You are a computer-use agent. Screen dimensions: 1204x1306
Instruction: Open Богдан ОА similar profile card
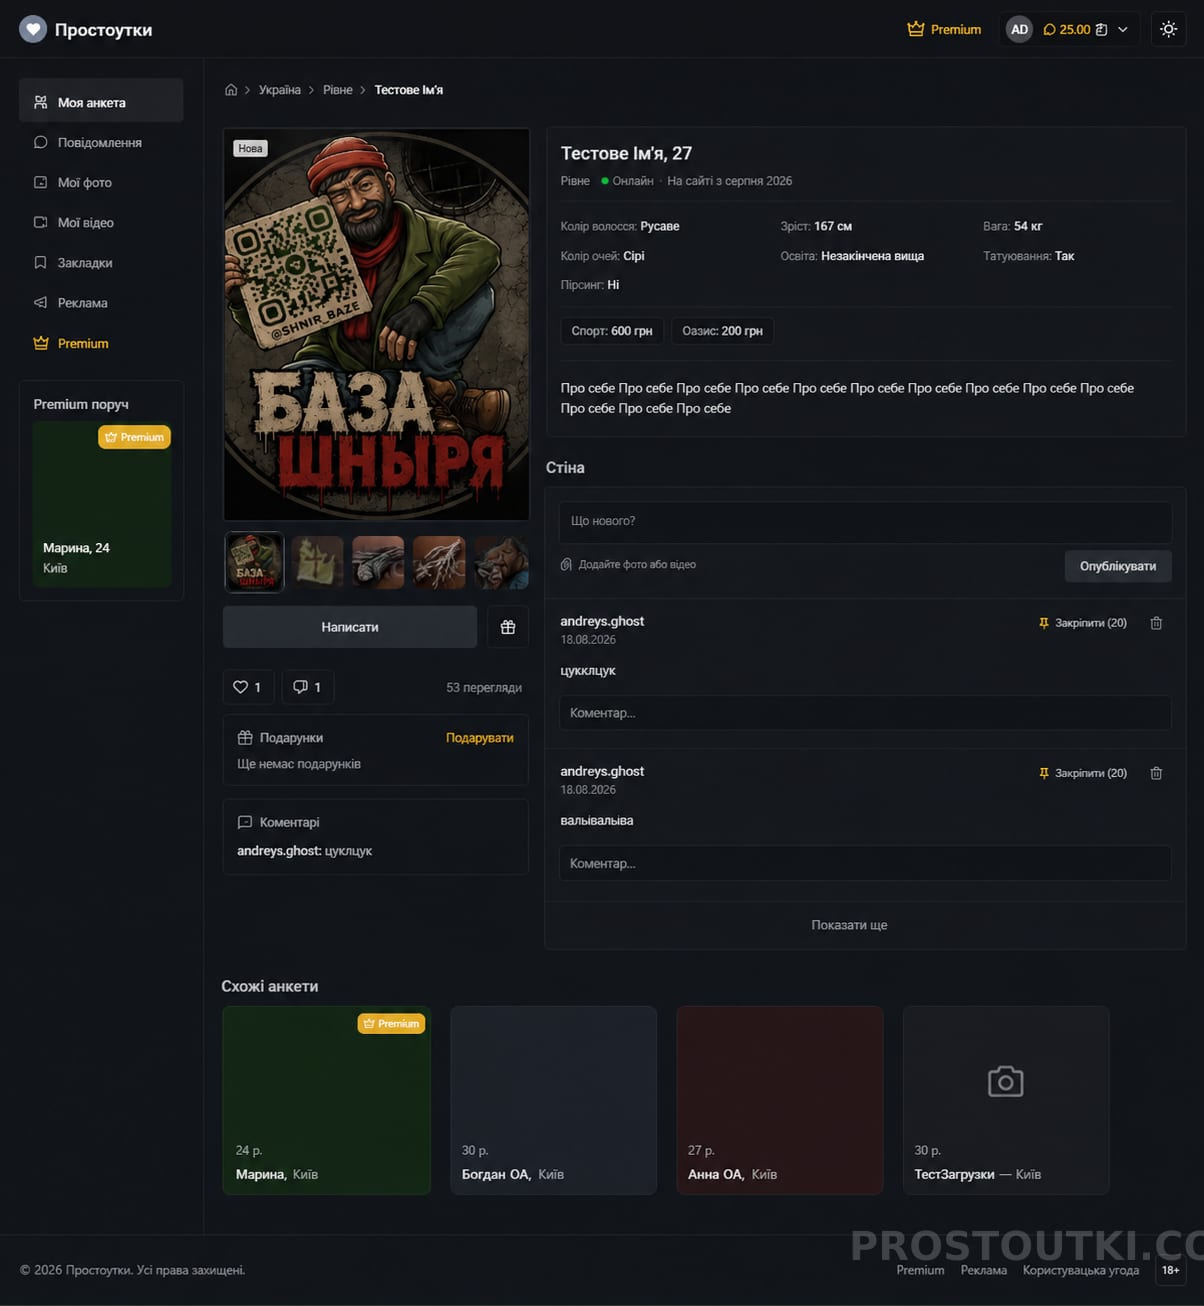point(553,1100)
